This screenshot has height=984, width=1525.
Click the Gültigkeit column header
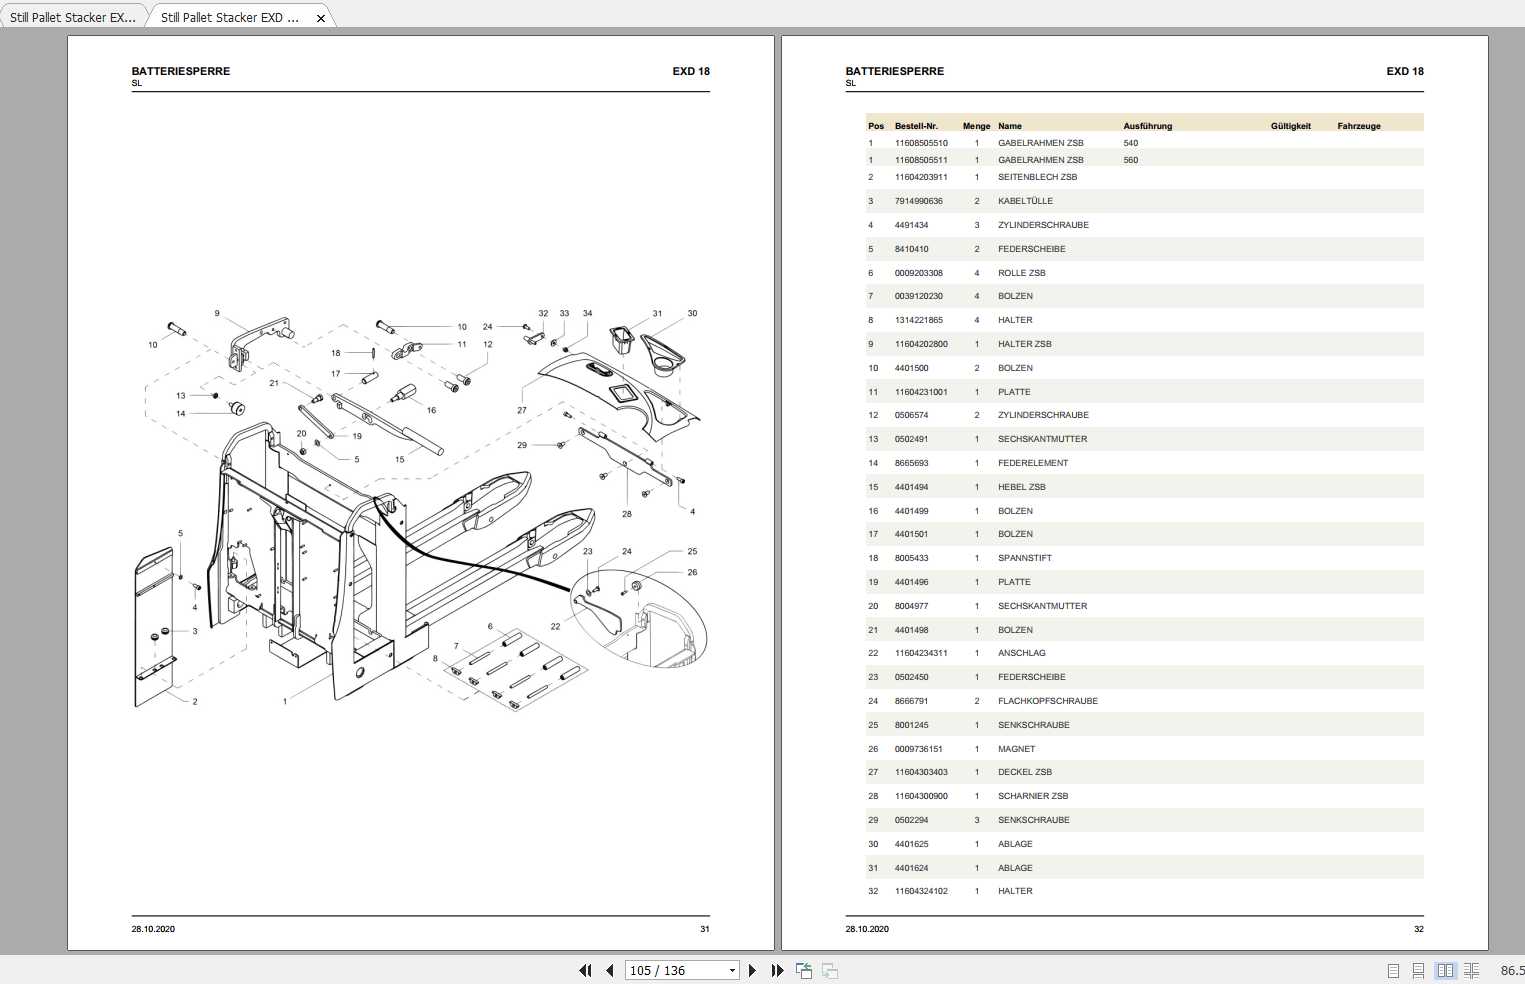click(x=1290, y=126)
